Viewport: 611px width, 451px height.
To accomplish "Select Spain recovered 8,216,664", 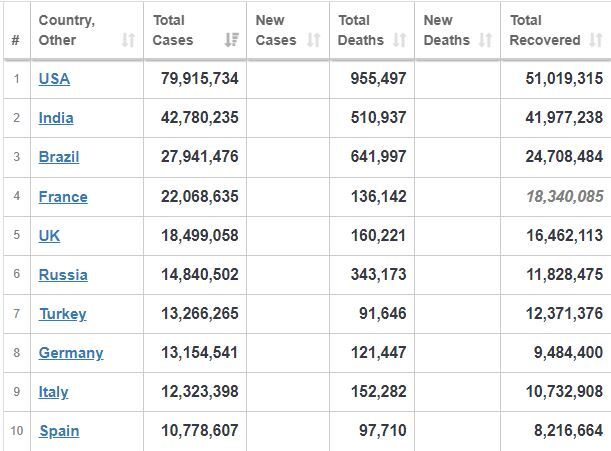I will [x=569, y=430].
